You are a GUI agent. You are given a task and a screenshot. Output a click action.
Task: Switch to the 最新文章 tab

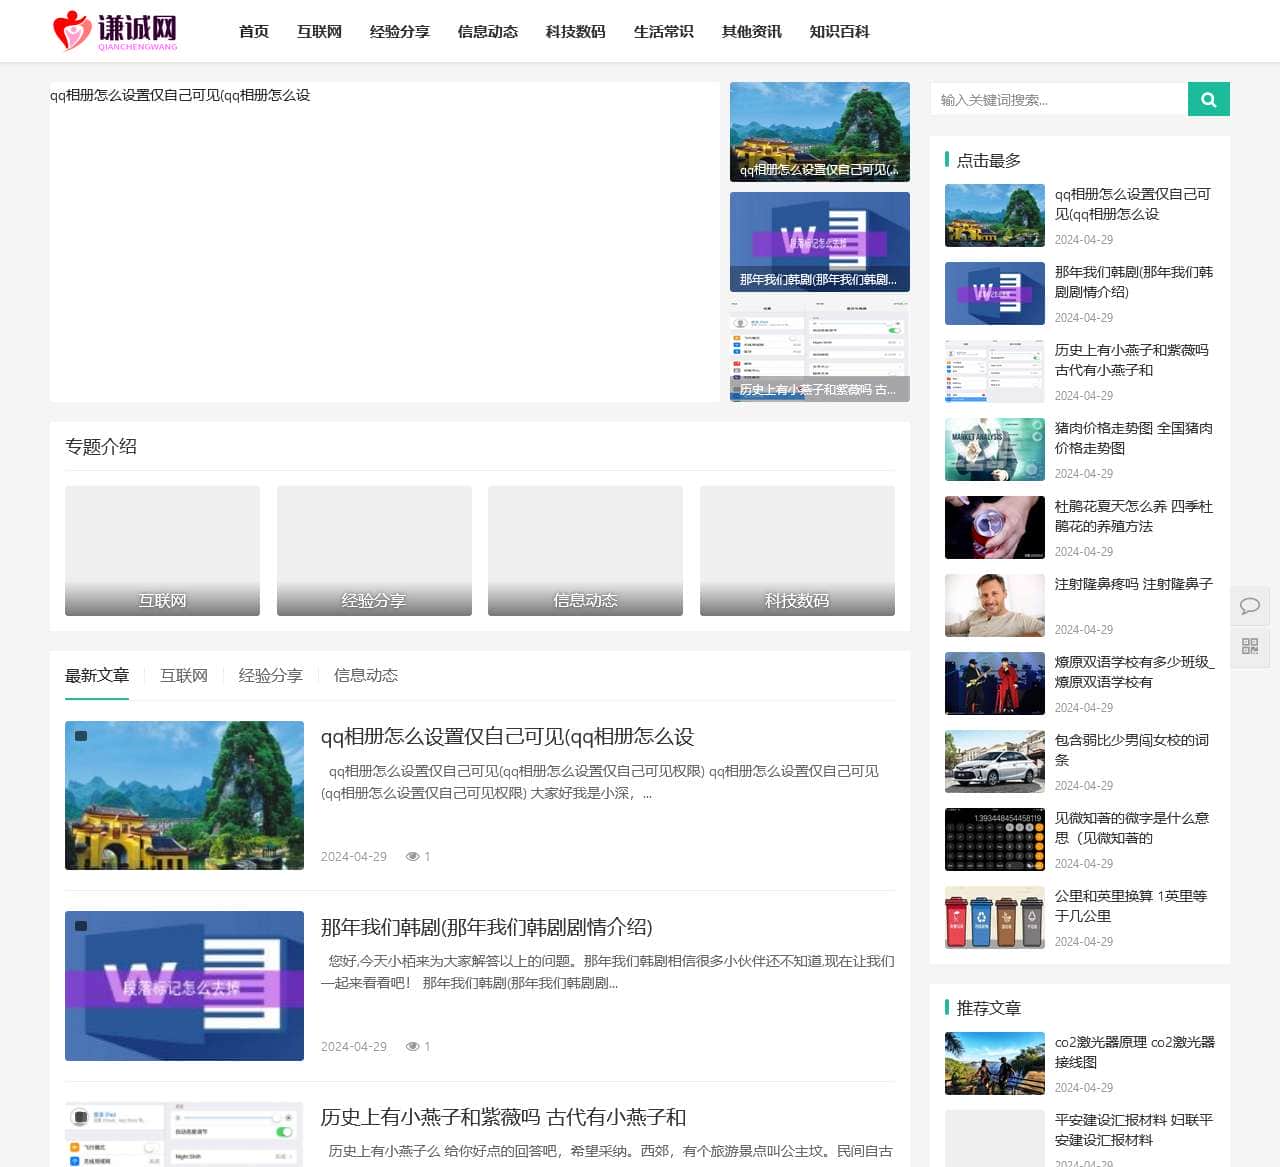[x=97, y=675]
